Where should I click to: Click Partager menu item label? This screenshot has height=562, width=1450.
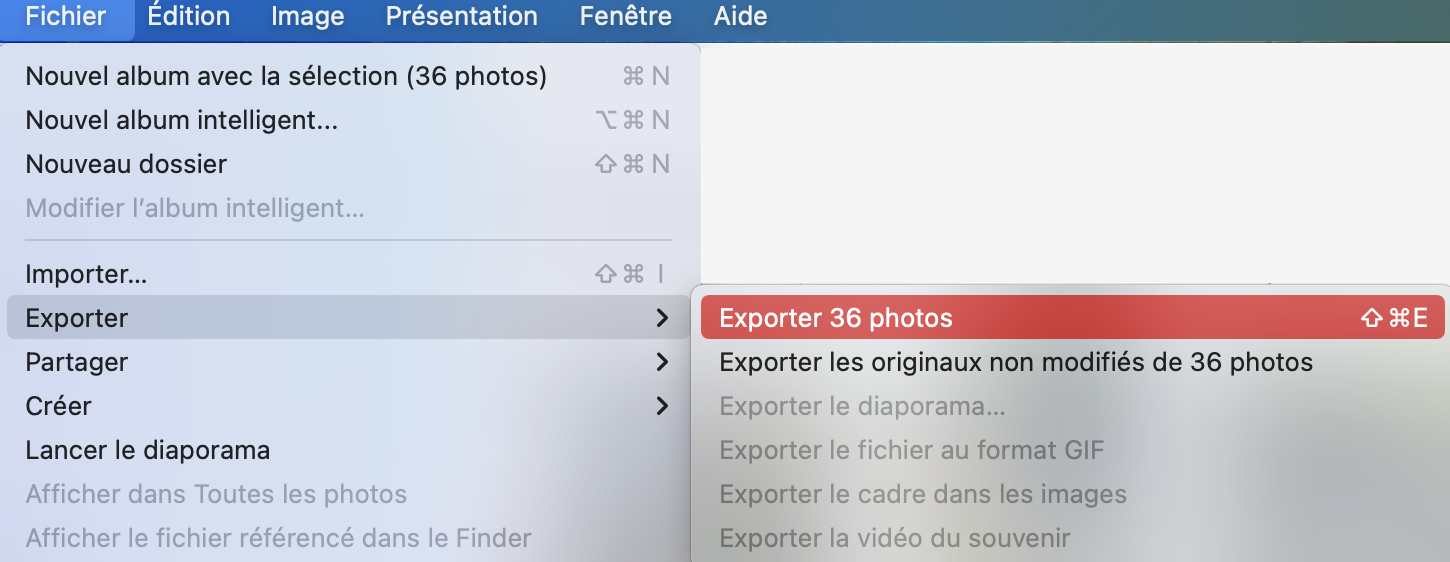[77, 362]
